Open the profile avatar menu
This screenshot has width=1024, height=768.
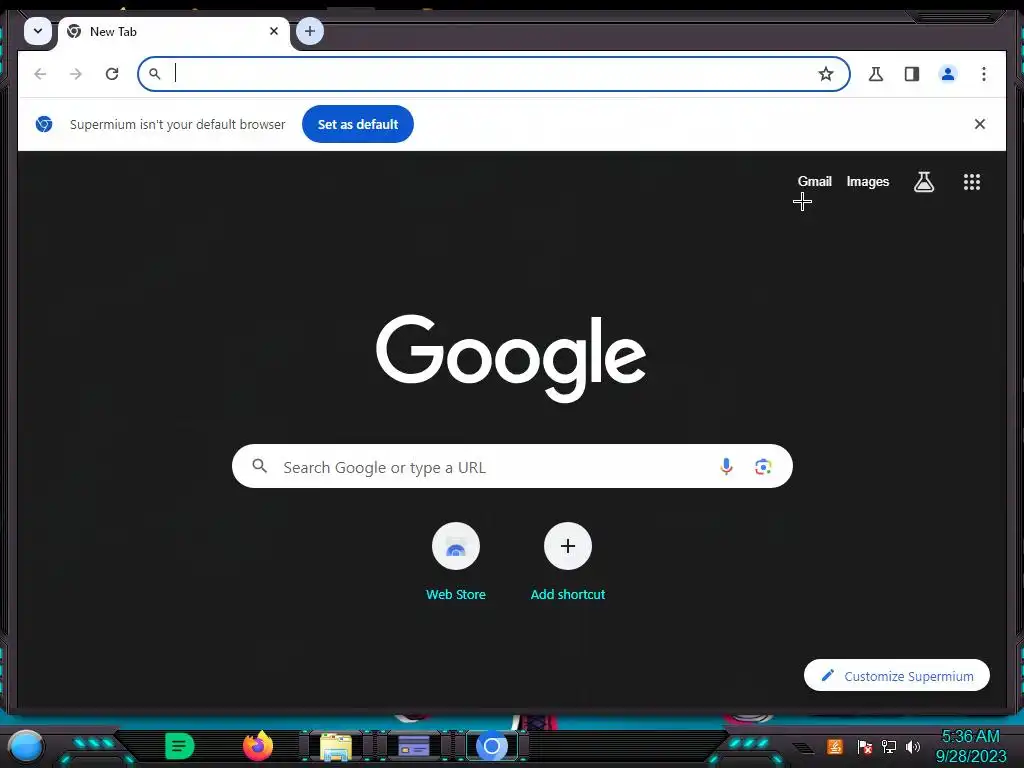pos(948,74)
